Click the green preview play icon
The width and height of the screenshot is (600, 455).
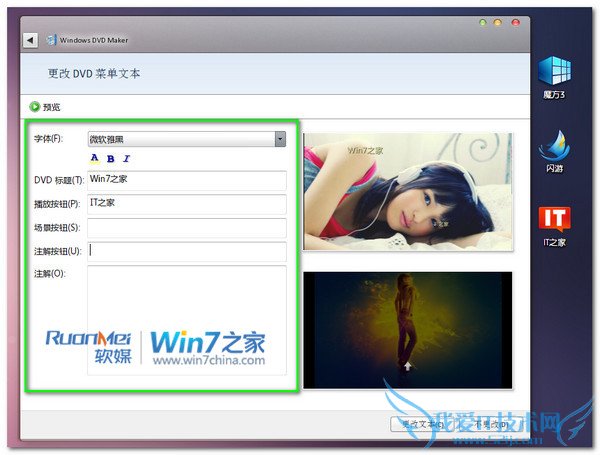click(x=34, y=107)
